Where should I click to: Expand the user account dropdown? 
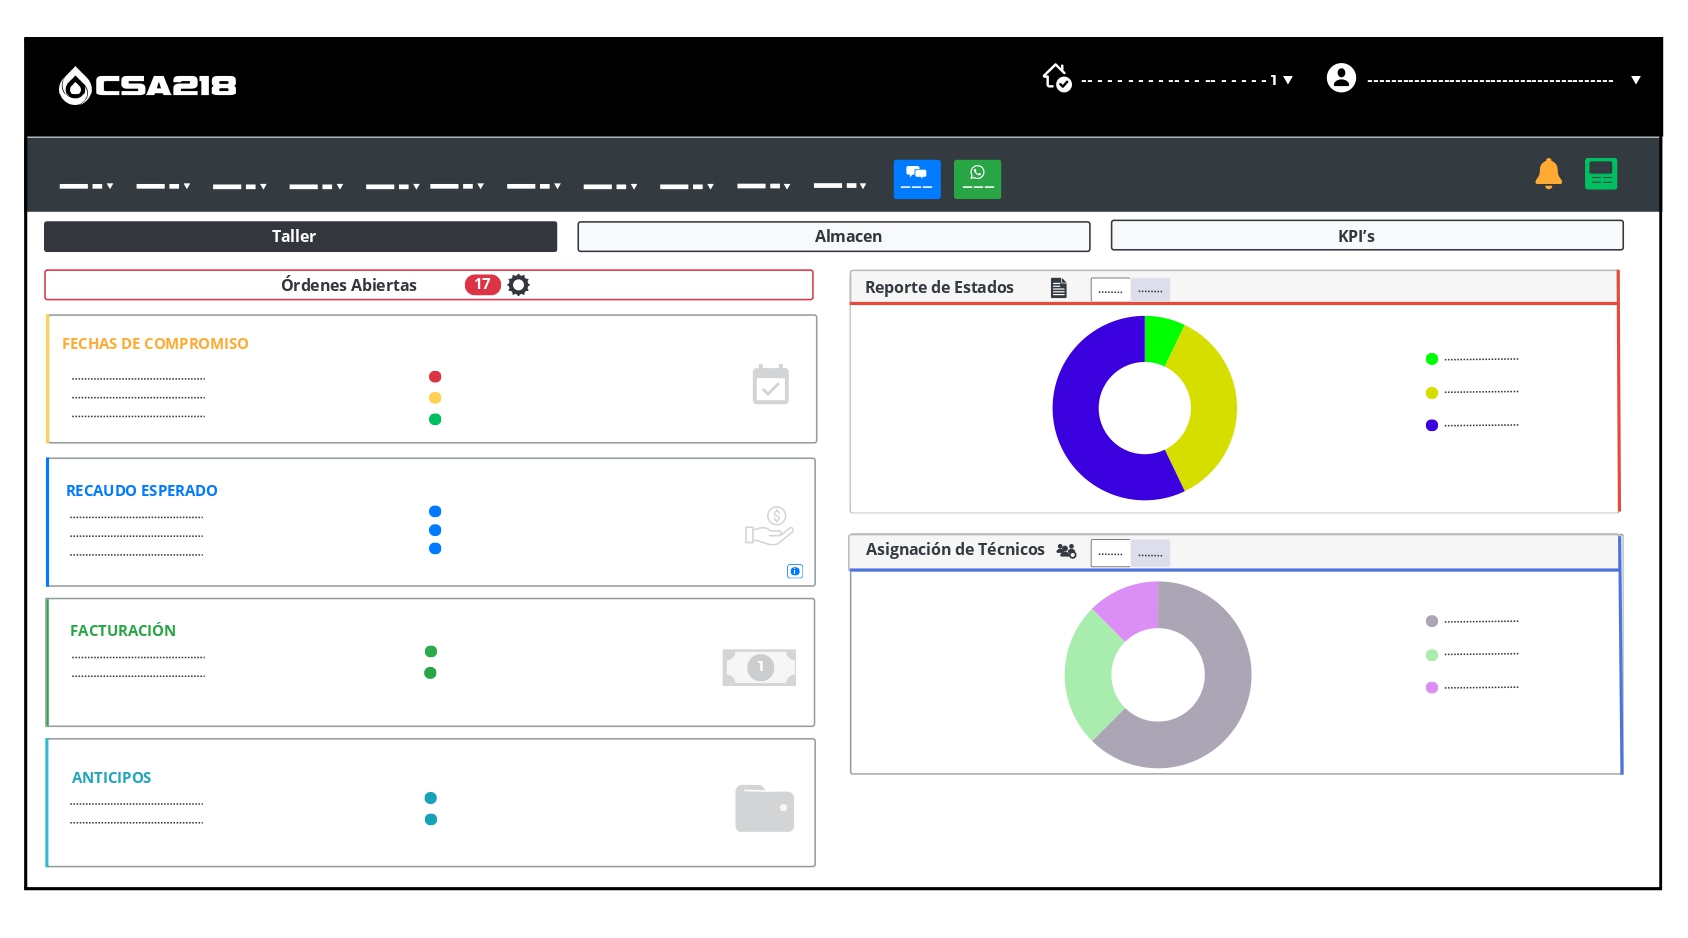click(x=1635, y=80)
